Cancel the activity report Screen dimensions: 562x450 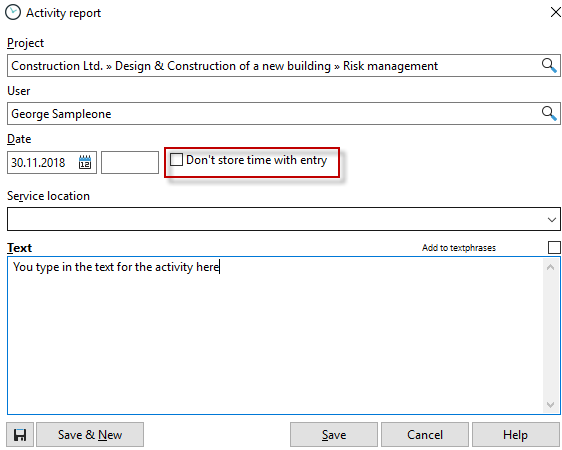(425, 435)
